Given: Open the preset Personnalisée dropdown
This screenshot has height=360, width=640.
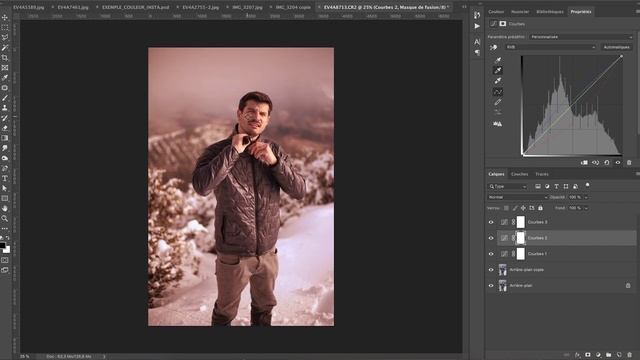Looking at the screenshot, I should [x=581, y=37].
